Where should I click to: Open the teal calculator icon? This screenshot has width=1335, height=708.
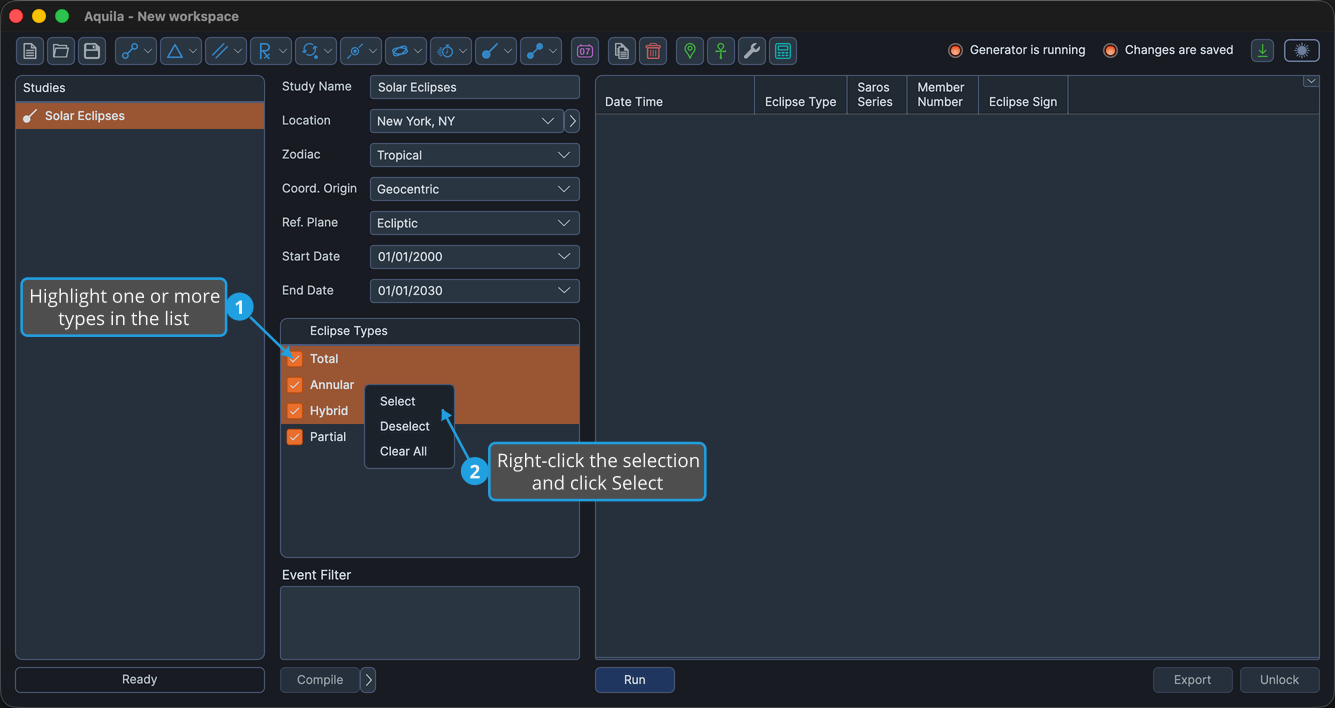pos(783,51)
